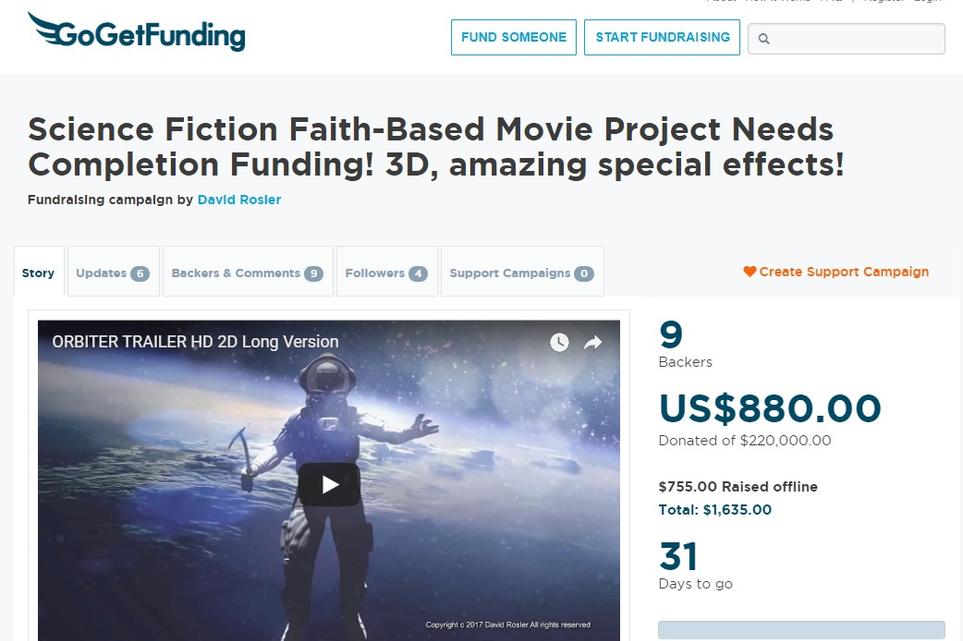
Task: Open the Story tab
Action: [39, 272]
